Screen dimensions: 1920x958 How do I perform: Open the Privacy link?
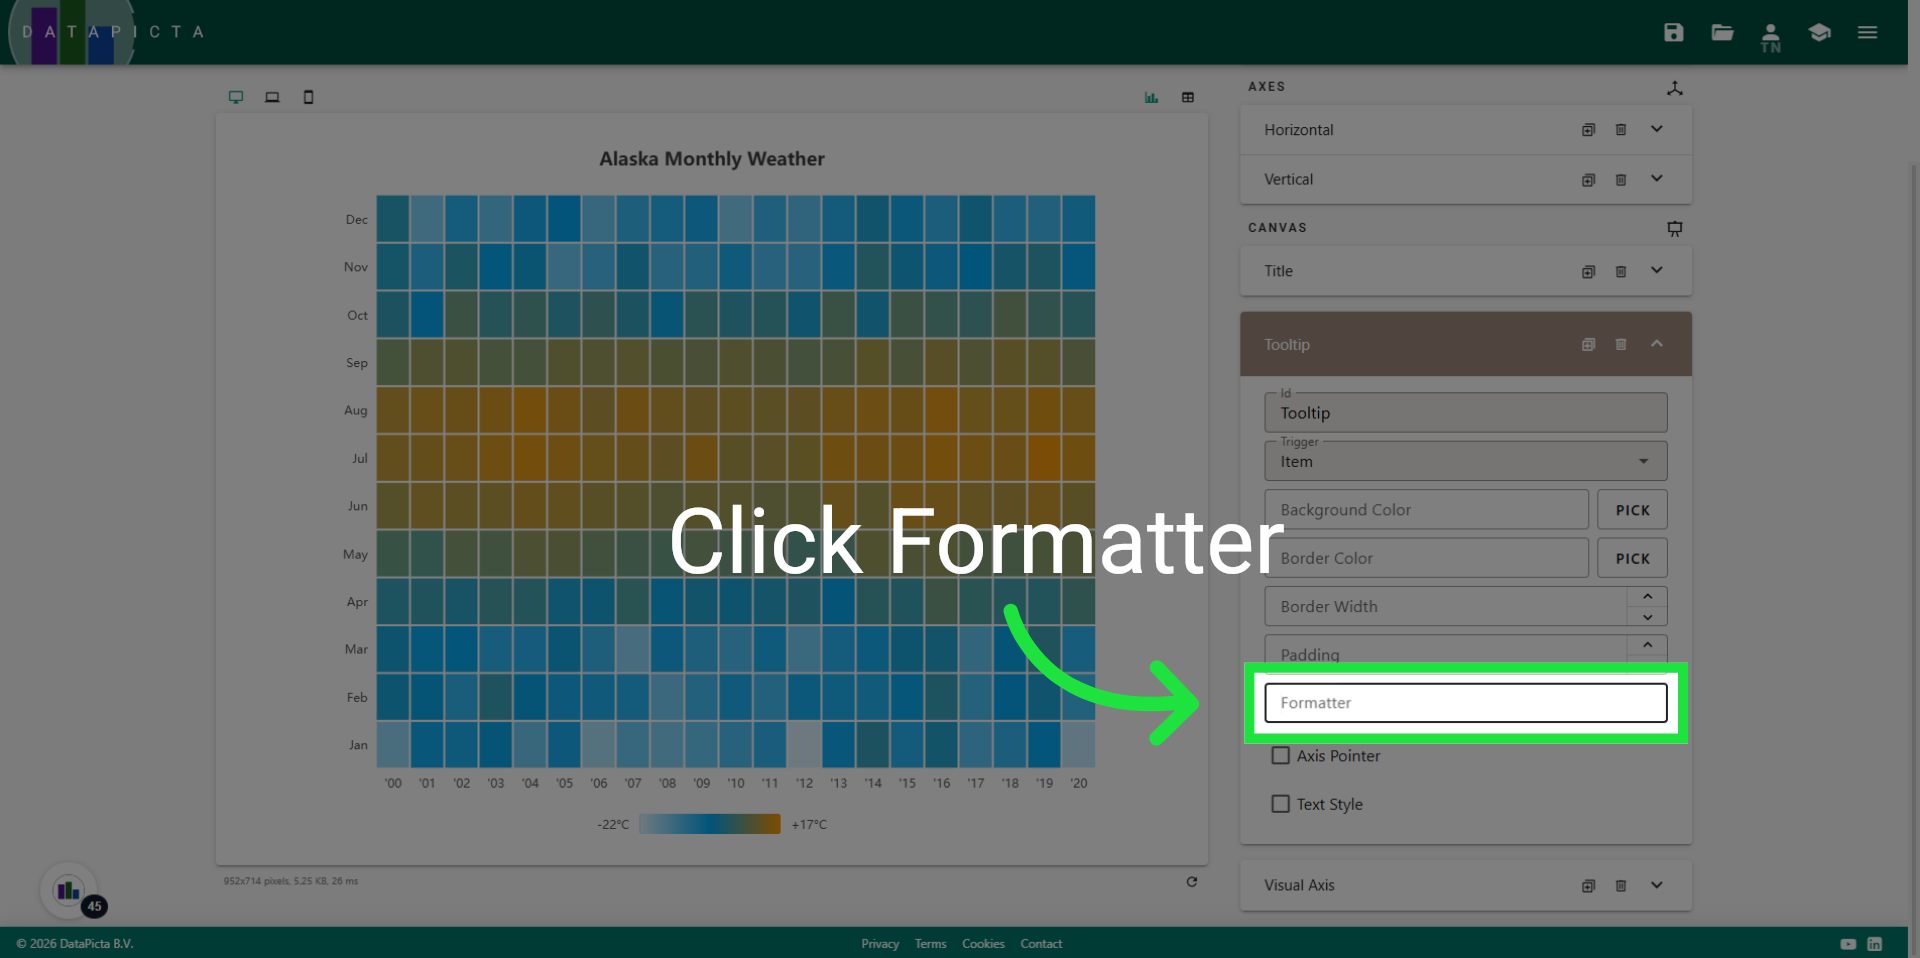tap(880, 944)
